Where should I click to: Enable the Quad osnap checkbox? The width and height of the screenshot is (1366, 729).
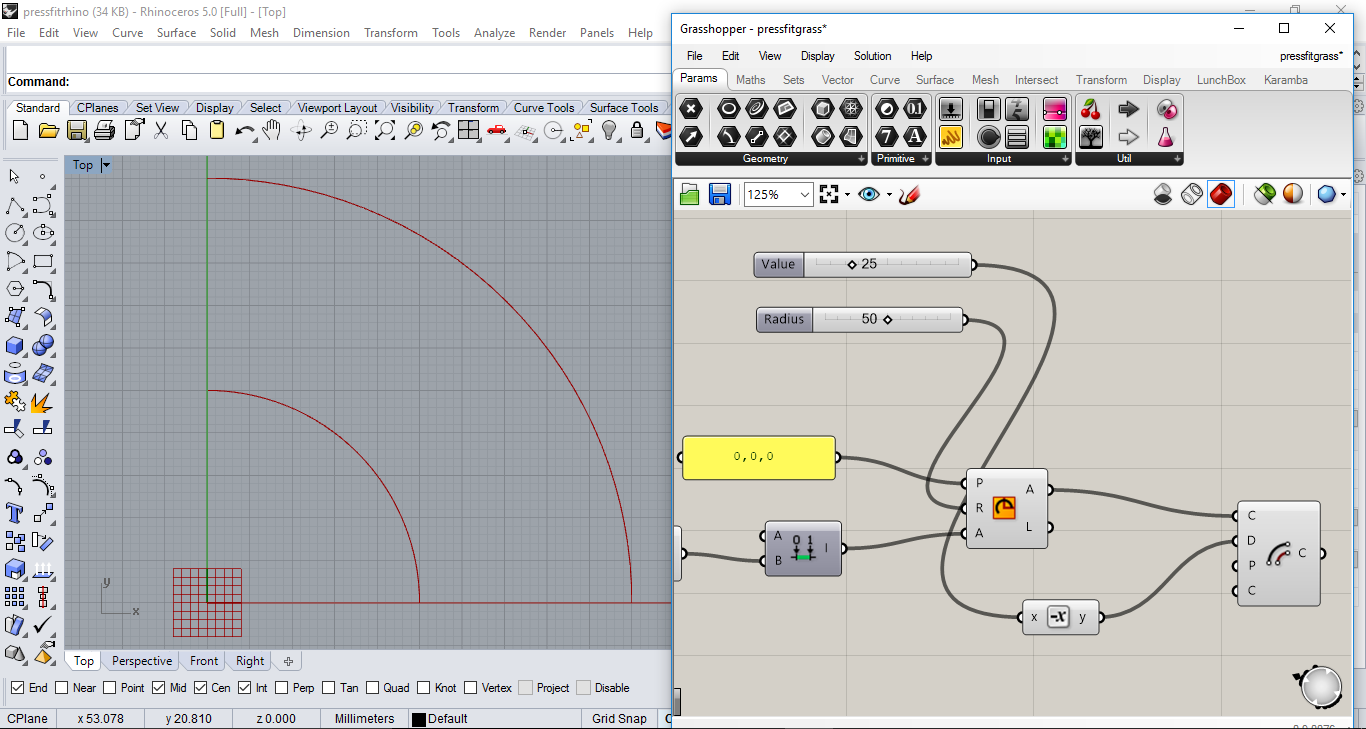click(372, 688)
